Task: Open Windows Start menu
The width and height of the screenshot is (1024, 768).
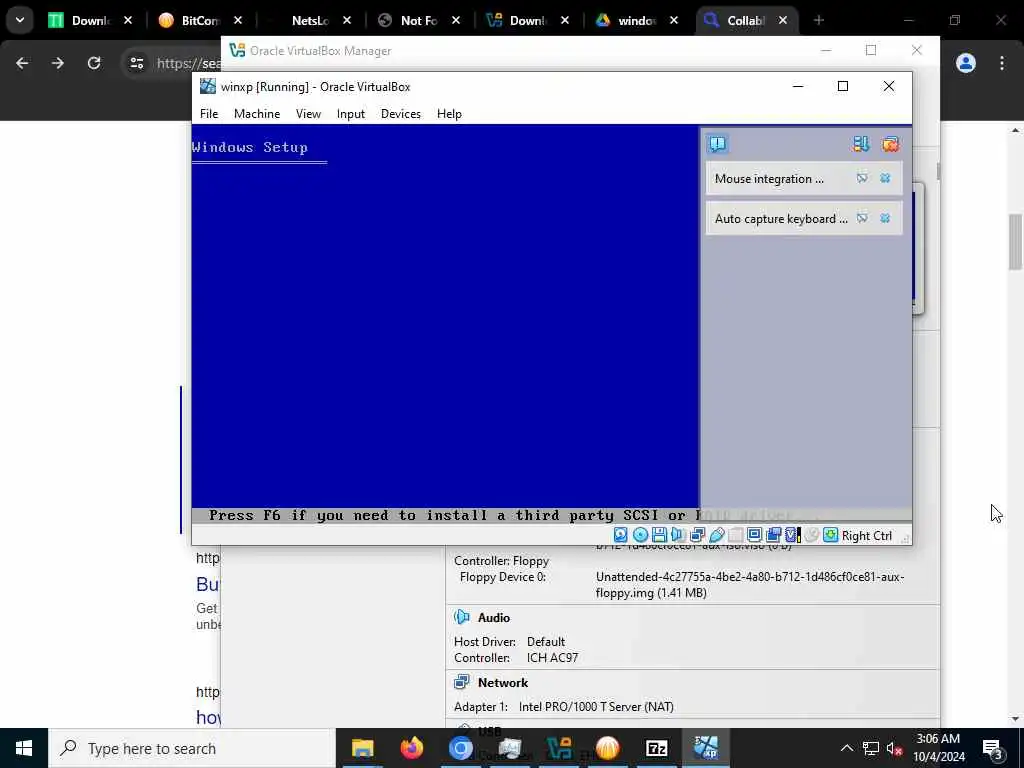Action: click(24, 748)
